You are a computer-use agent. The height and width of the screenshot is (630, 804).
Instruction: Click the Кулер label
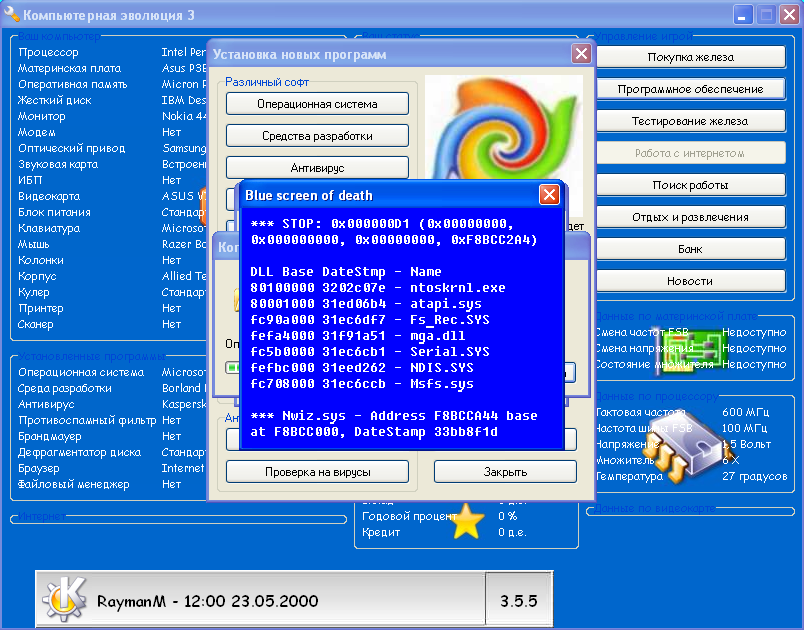click(x=33, y=292)
